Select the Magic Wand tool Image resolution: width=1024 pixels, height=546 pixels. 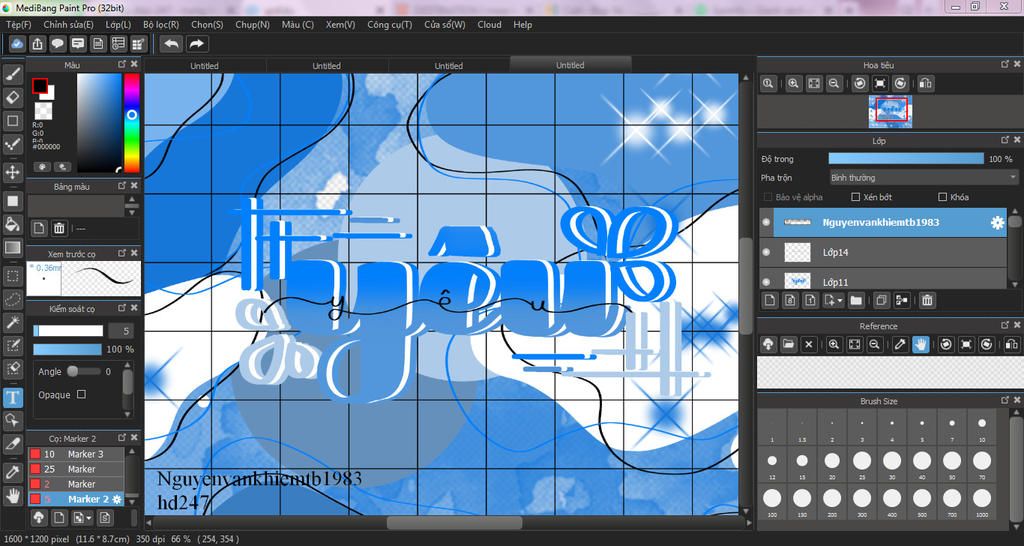point(12,321)
